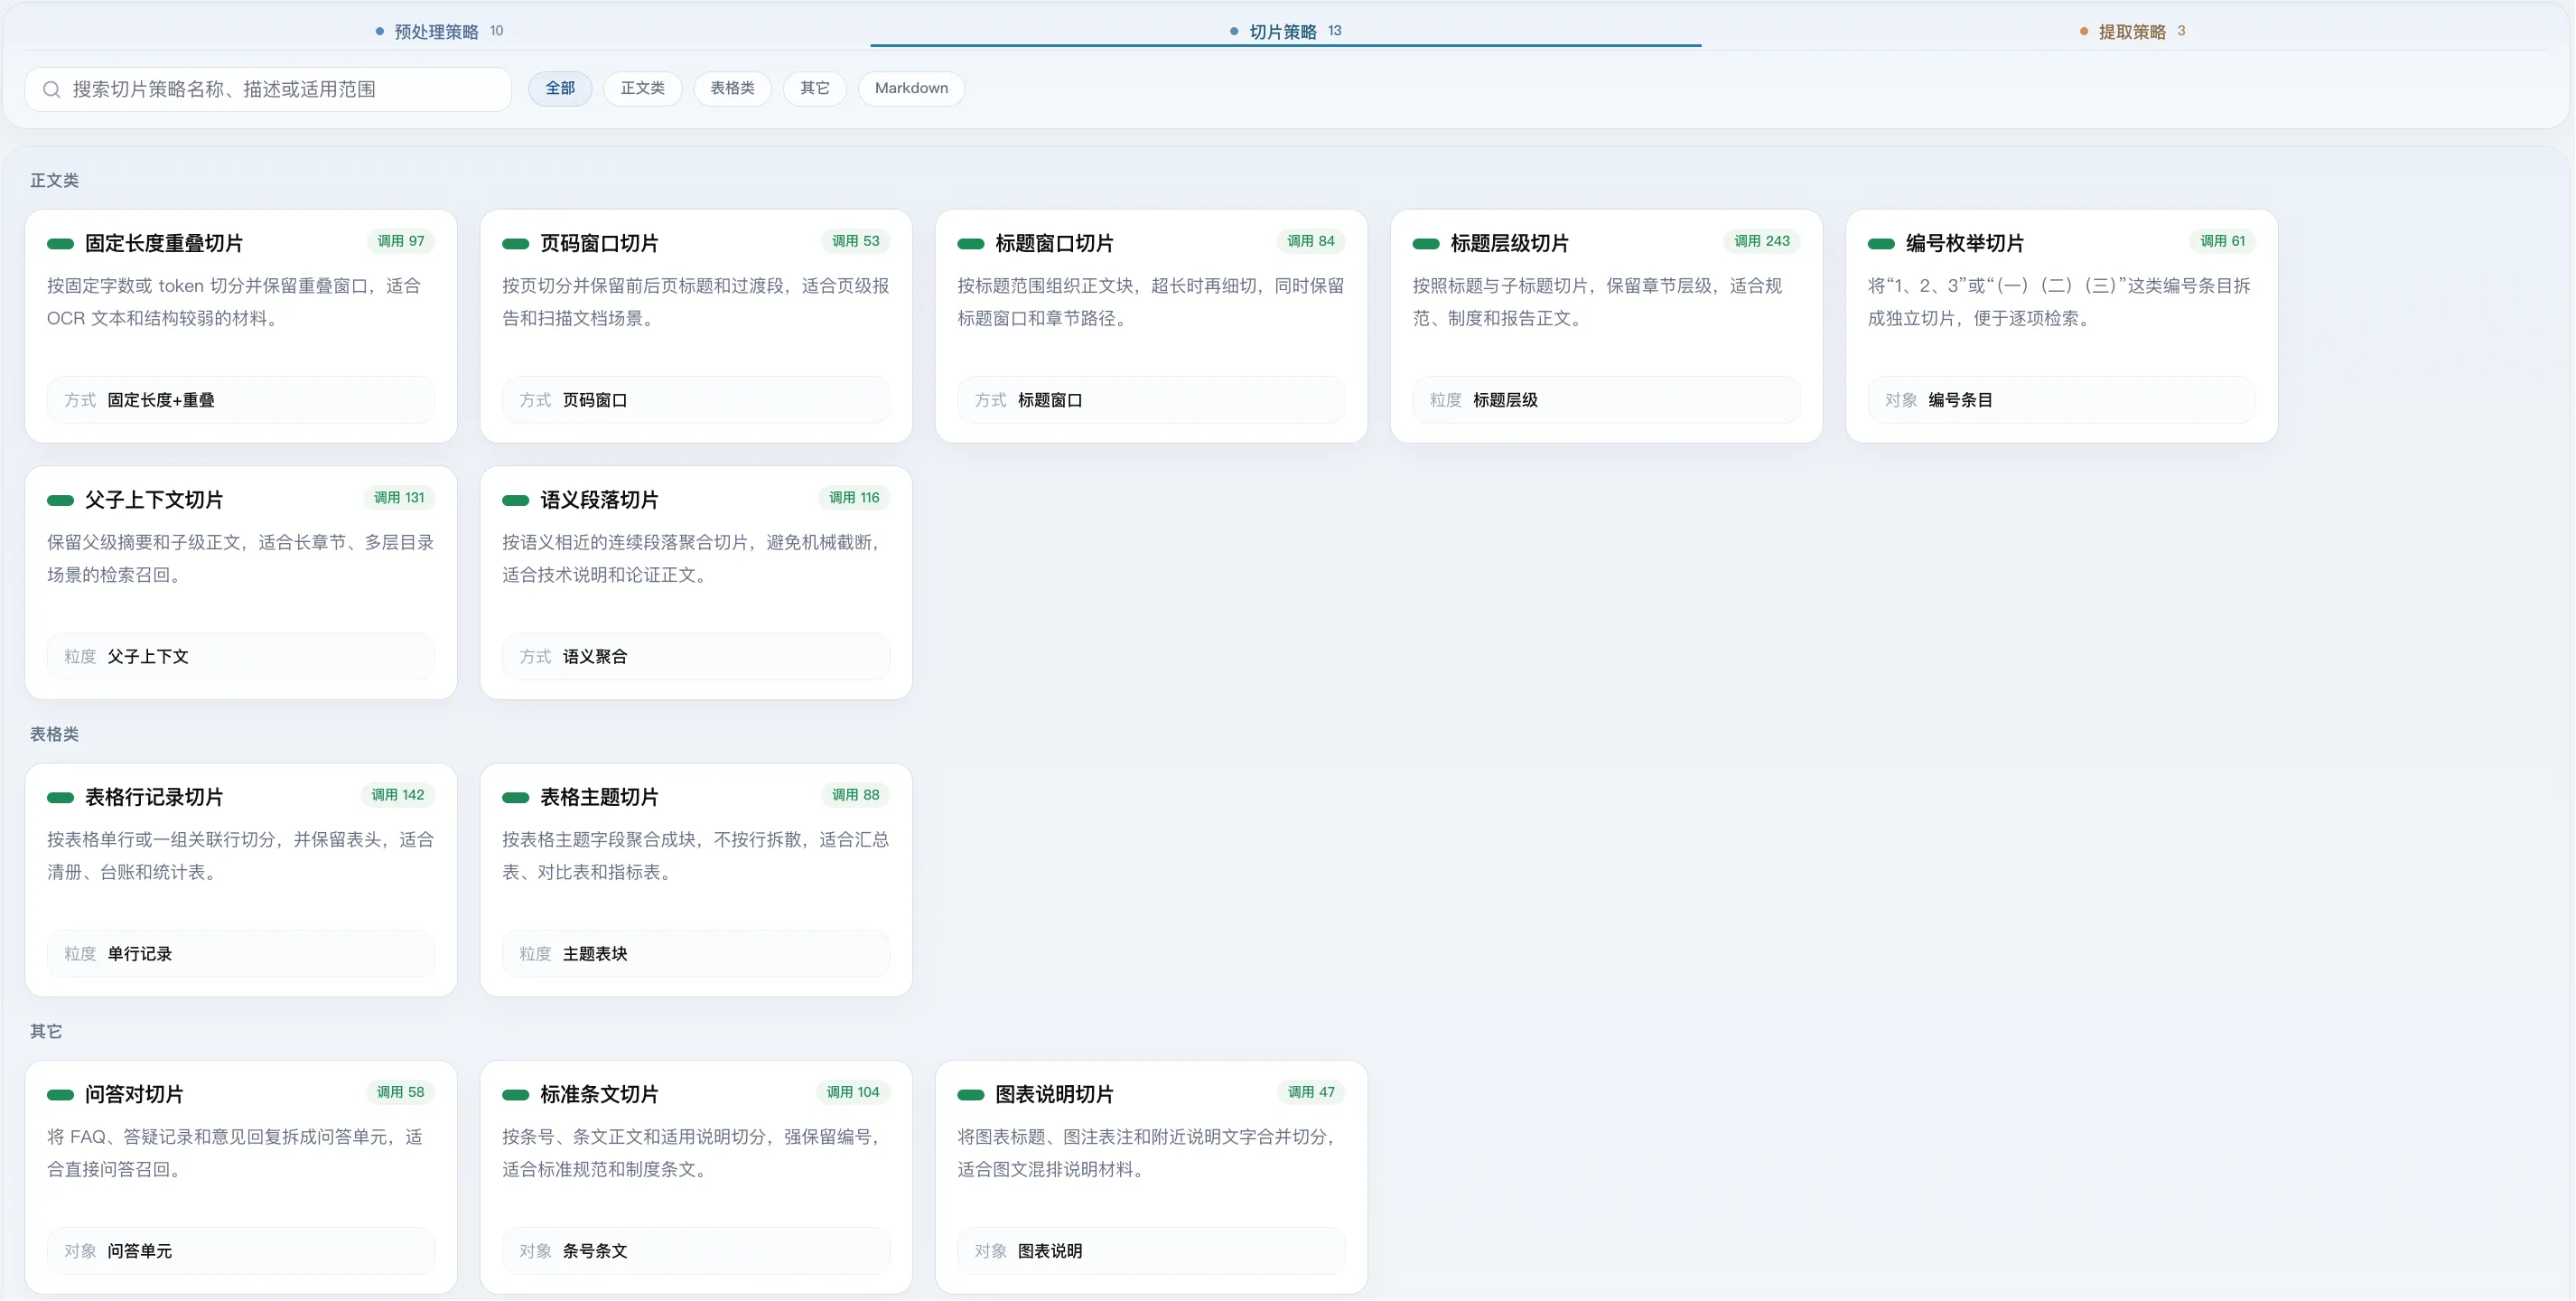Open the 固定长度重叠切片 card title

(164, 243)
